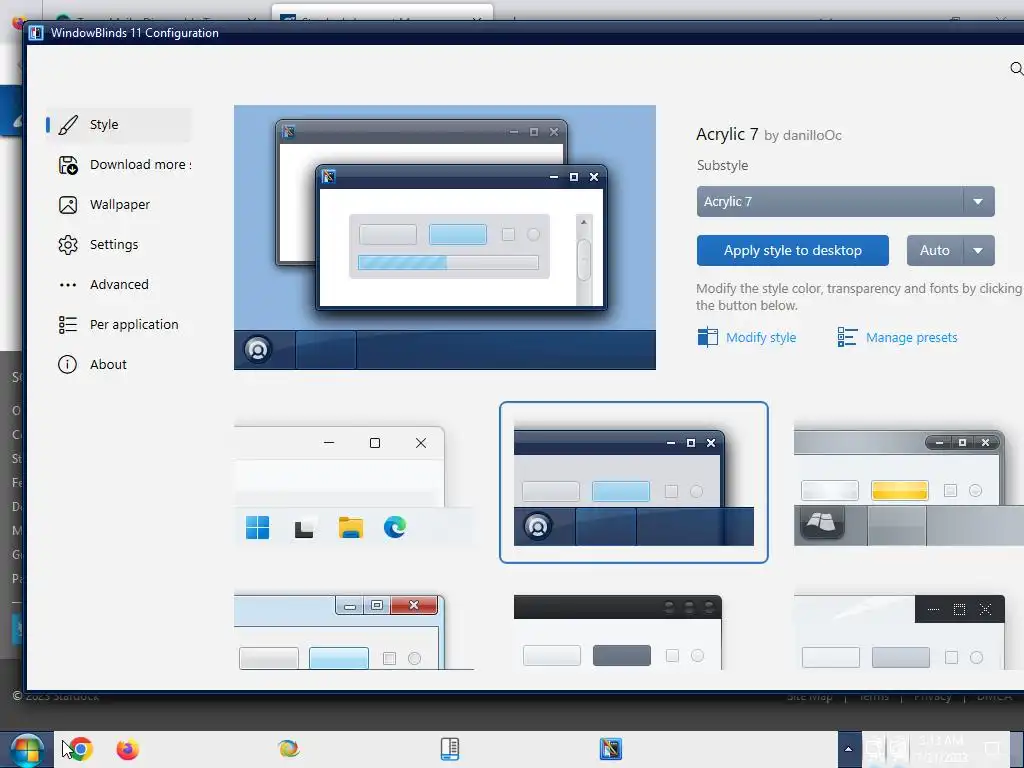This screenshot has height=768, width=1024.
Task: Go to the Wallpaper section
Action: (x=118, y=204)
